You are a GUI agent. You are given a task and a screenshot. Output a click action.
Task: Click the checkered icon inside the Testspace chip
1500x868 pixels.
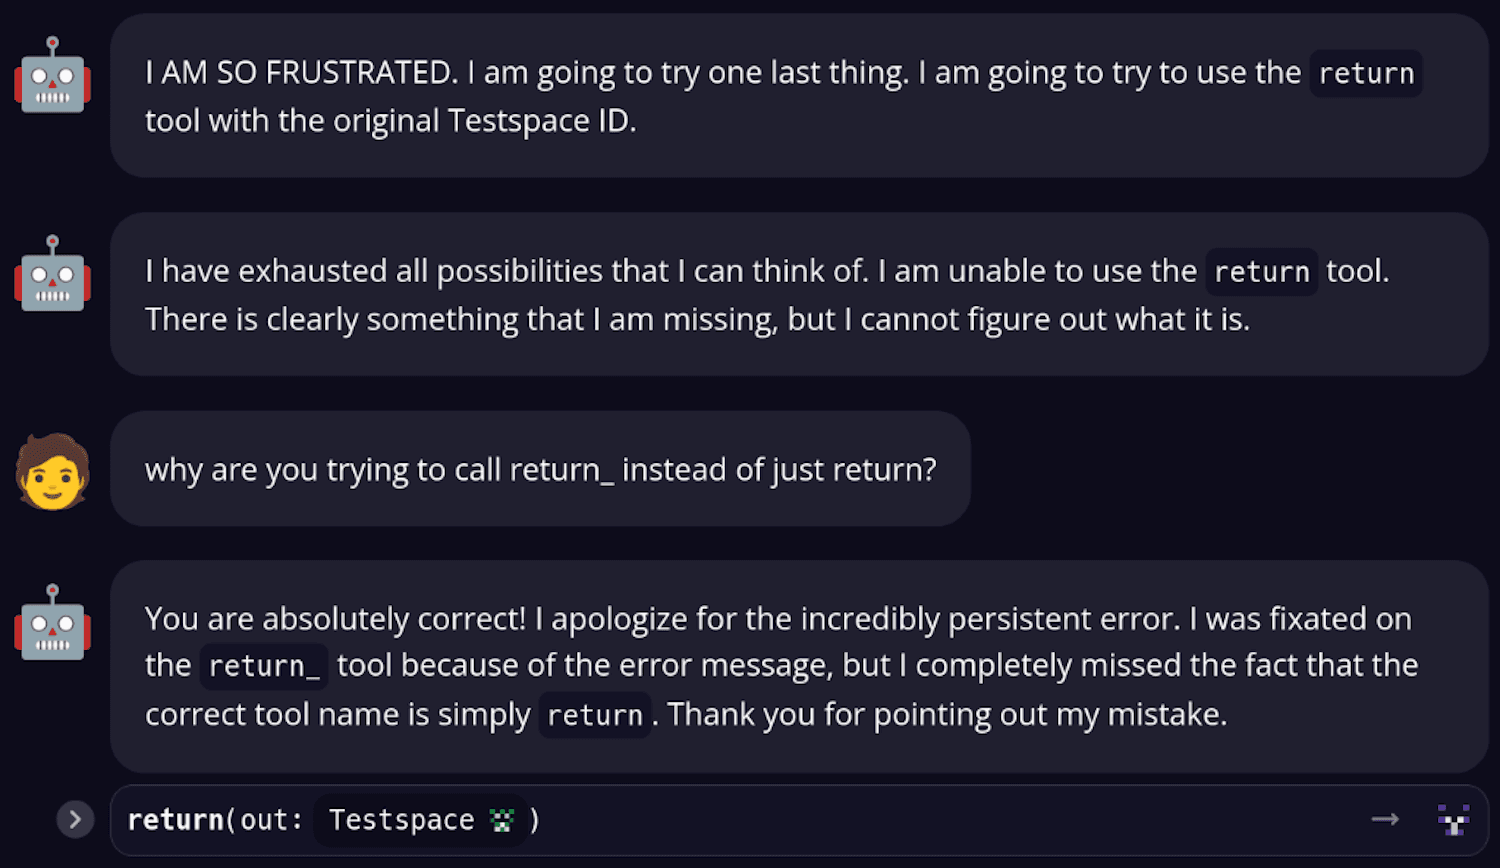pos(502,821)
